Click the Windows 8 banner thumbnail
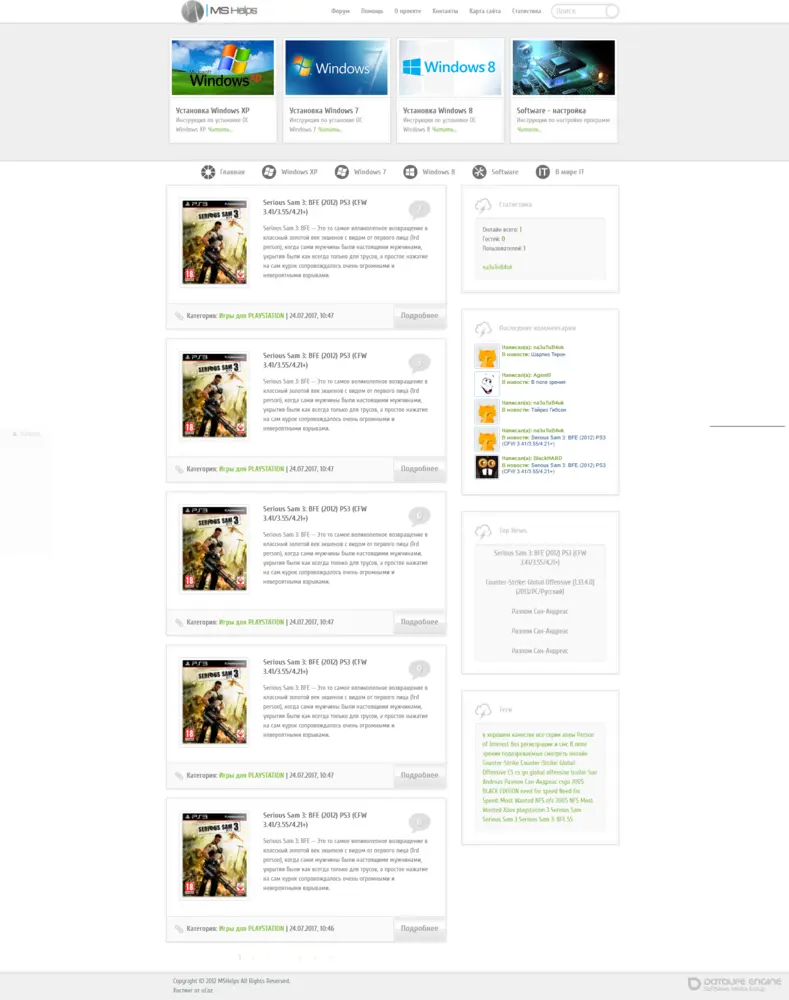This screenshot has width=789, height=1000. click(x=450, y=68)
